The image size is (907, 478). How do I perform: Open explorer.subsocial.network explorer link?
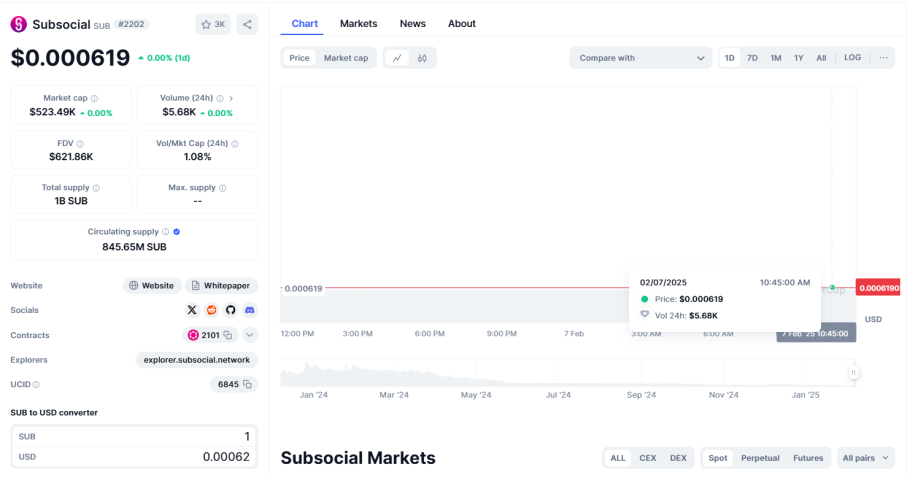[197, 360]
